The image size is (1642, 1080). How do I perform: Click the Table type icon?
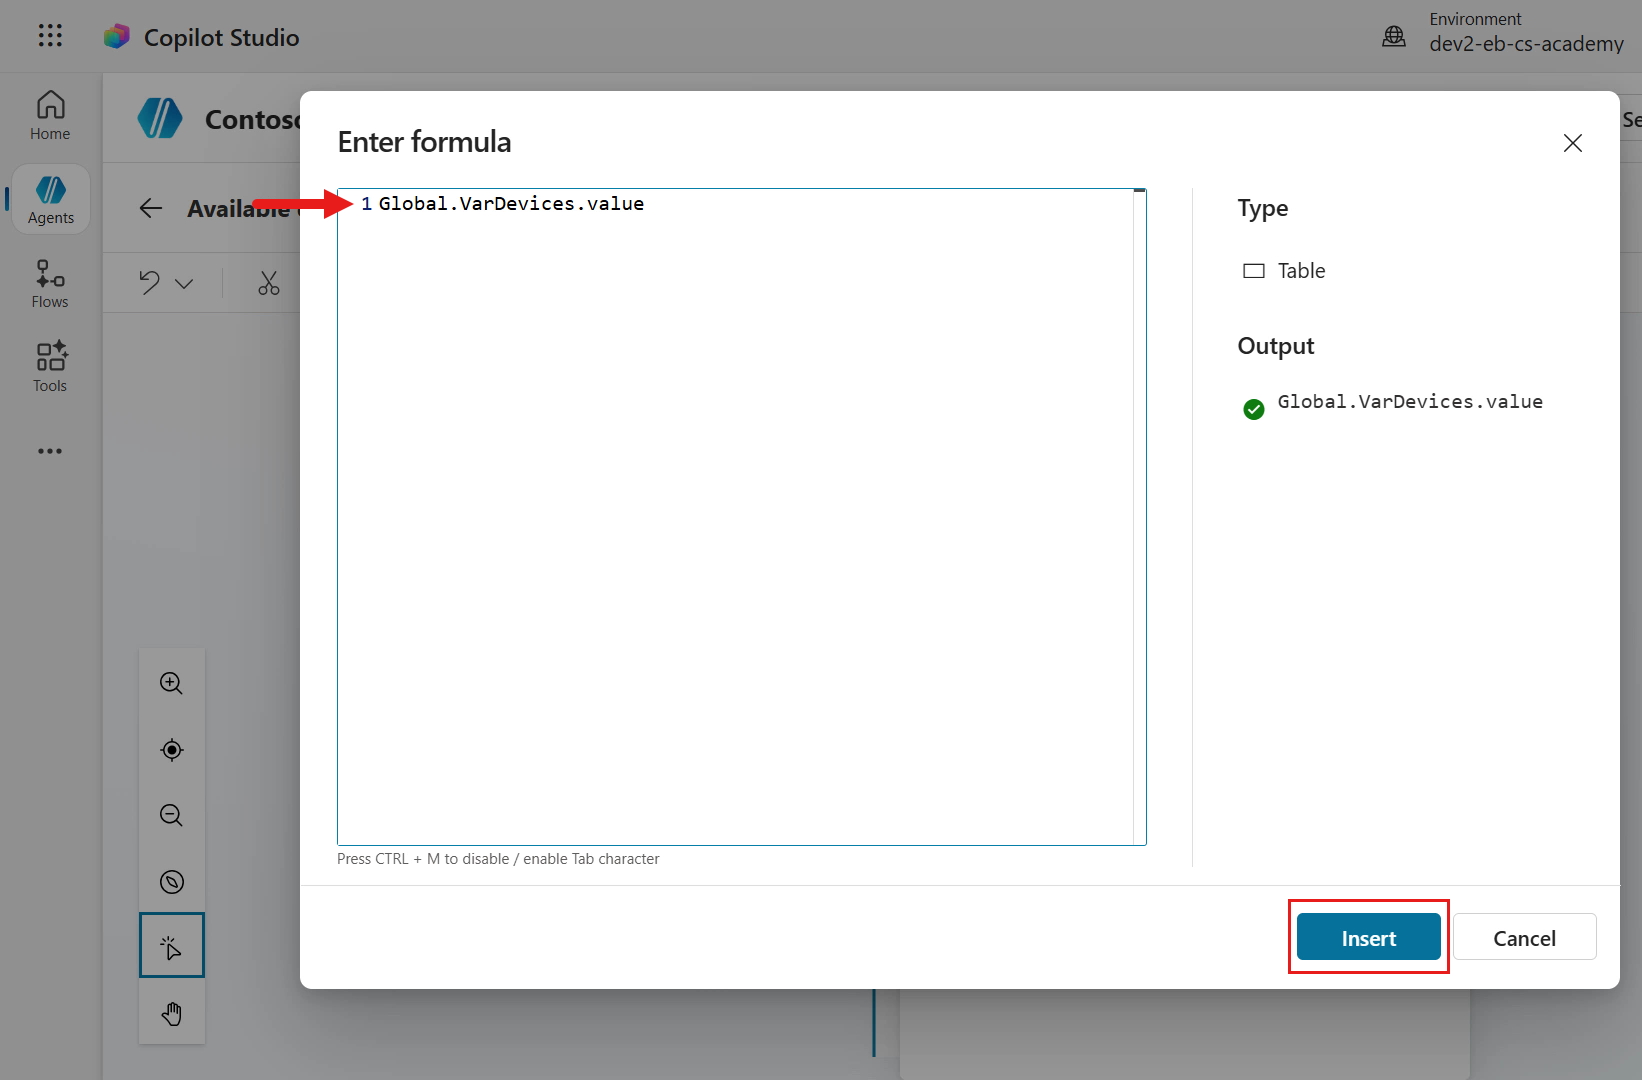tap(1253, 271)
